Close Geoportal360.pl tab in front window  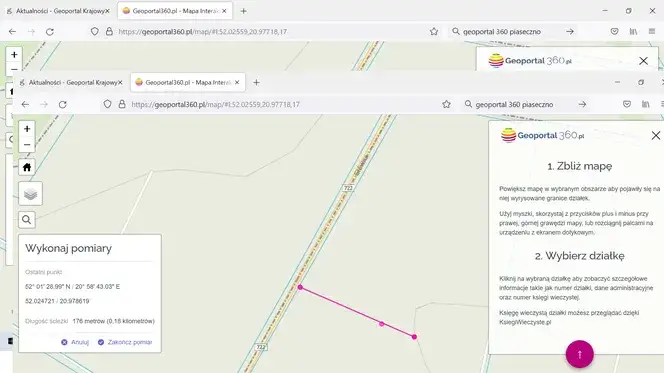237,83
